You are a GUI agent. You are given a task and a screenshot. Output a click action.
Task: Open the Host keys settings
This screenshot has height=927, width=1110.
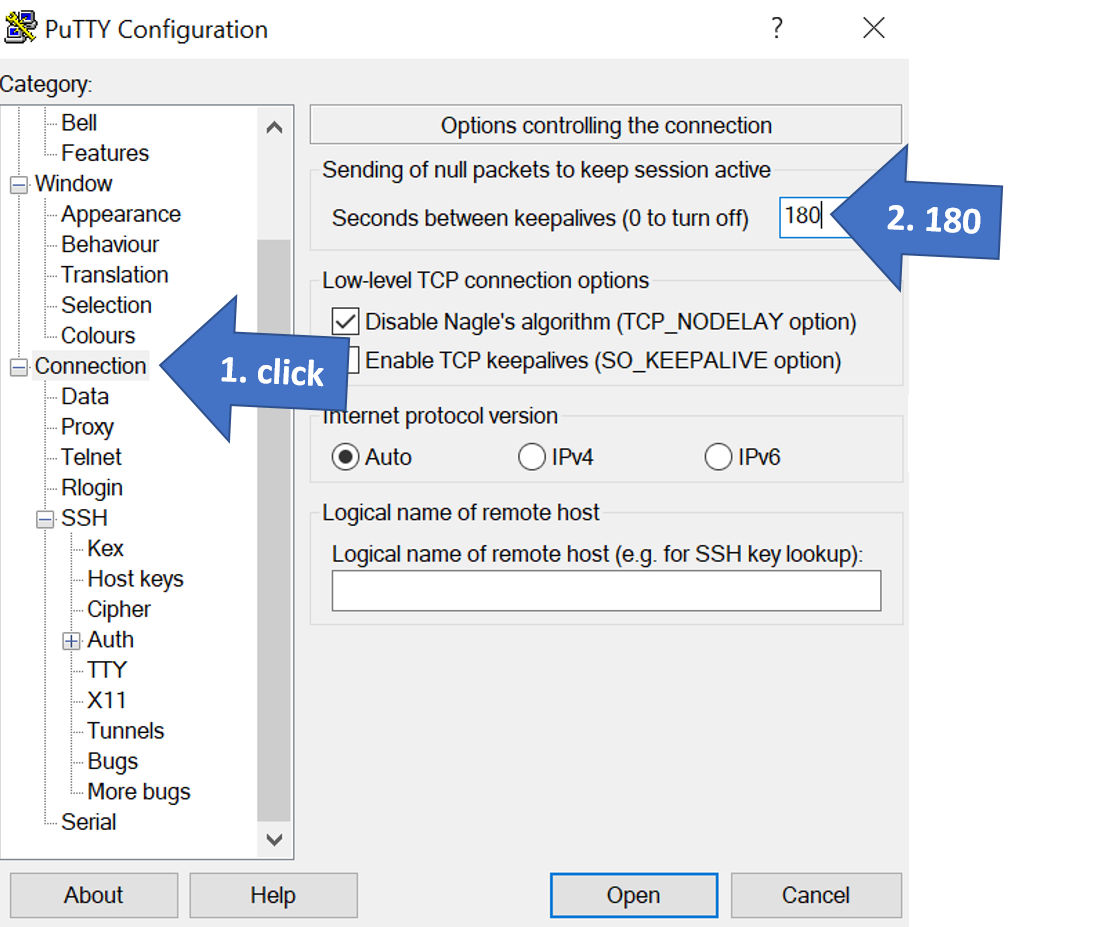[x=135, y=579]
